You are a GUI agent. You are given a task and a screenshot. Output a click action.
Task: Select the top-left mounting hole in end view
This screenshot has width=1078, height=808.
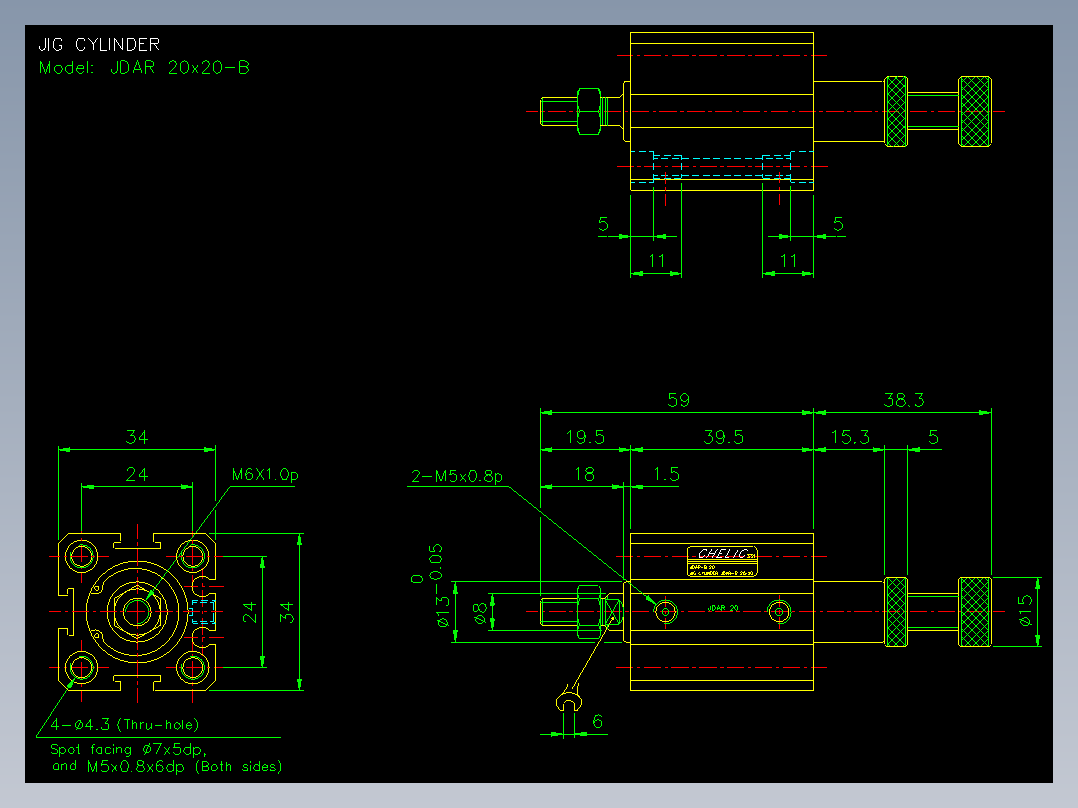[81, 555]
